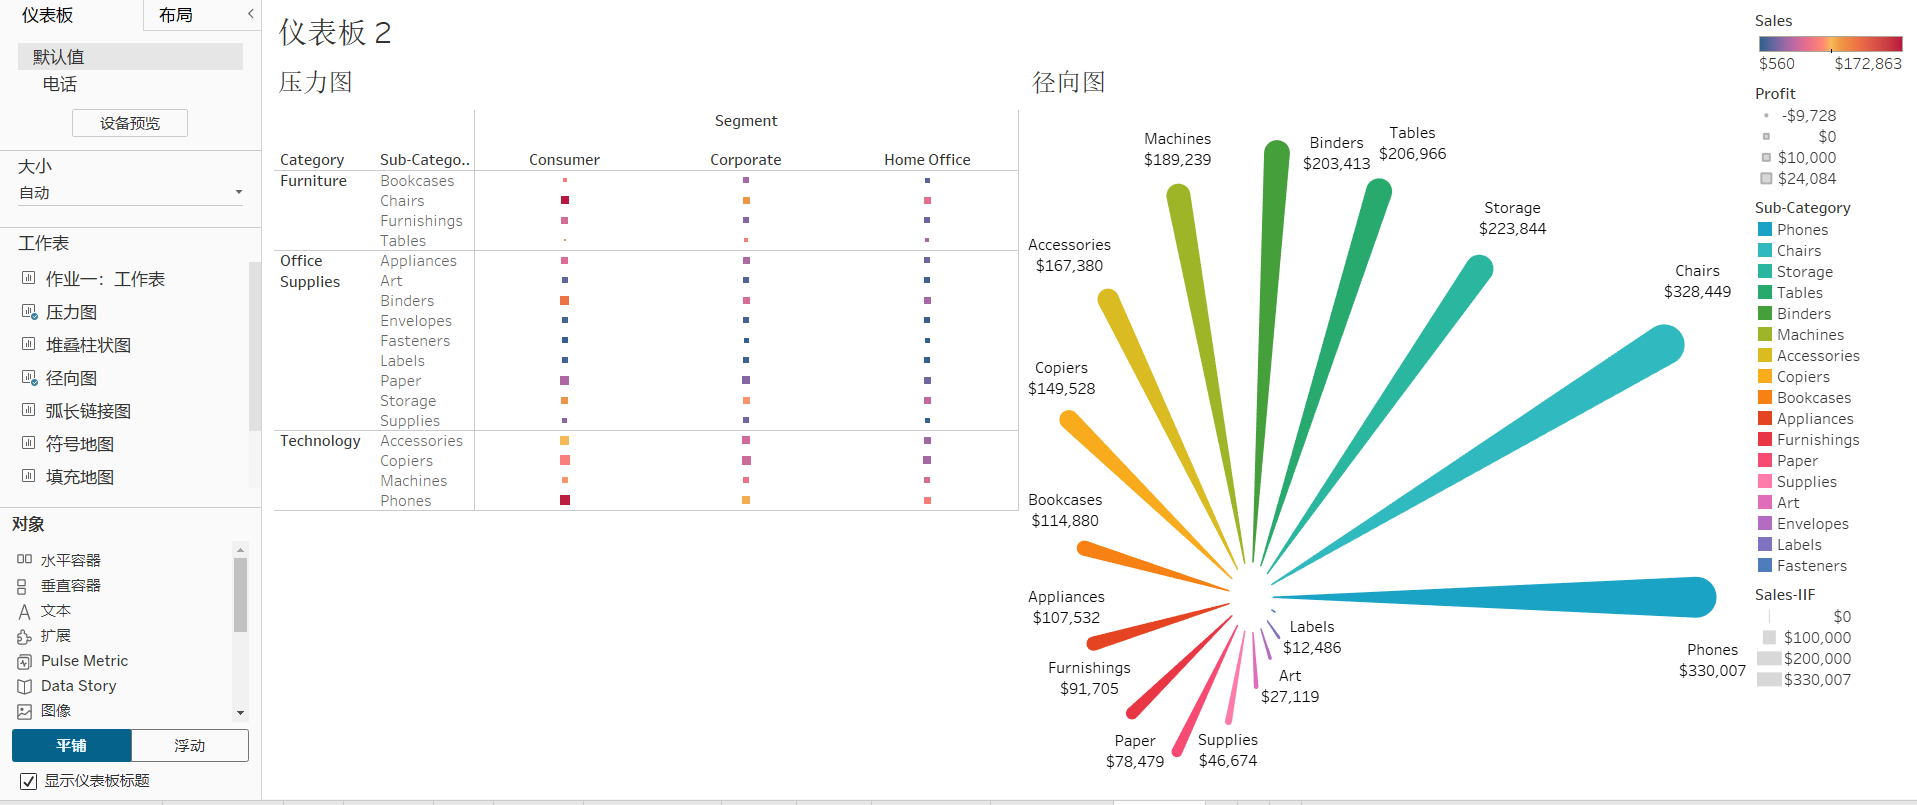Switch to 浮动 floating mode
Screen dimensions: 1917x805
pos(189,745)
